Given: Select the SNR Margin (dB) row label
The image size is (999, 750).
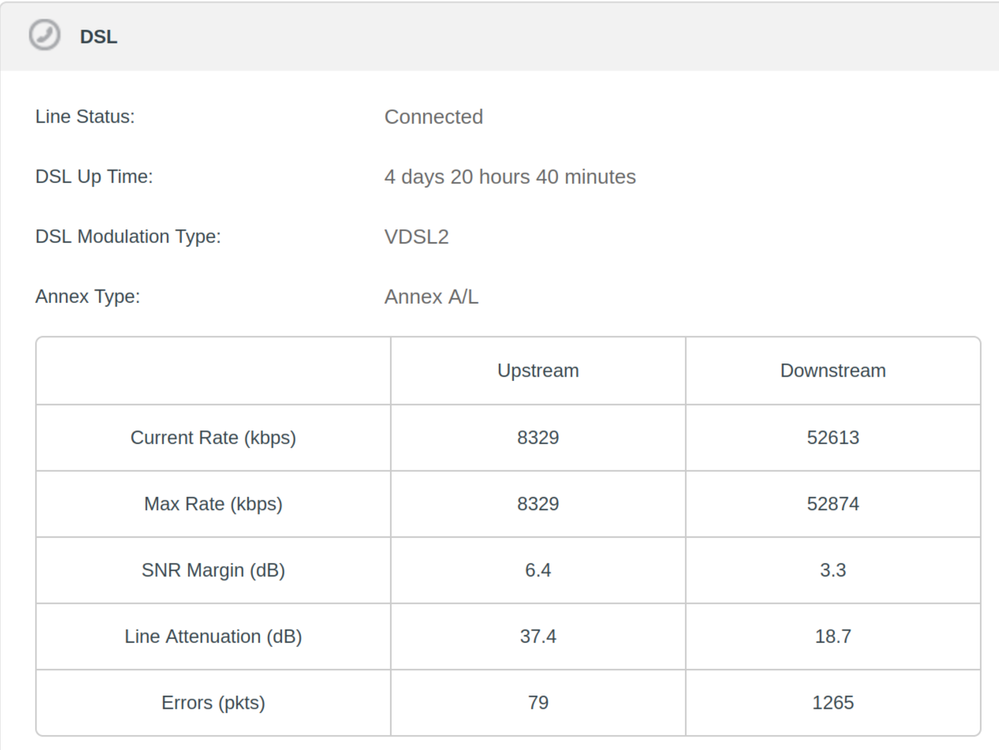Looking at the screenshot, I should point(213,570).
